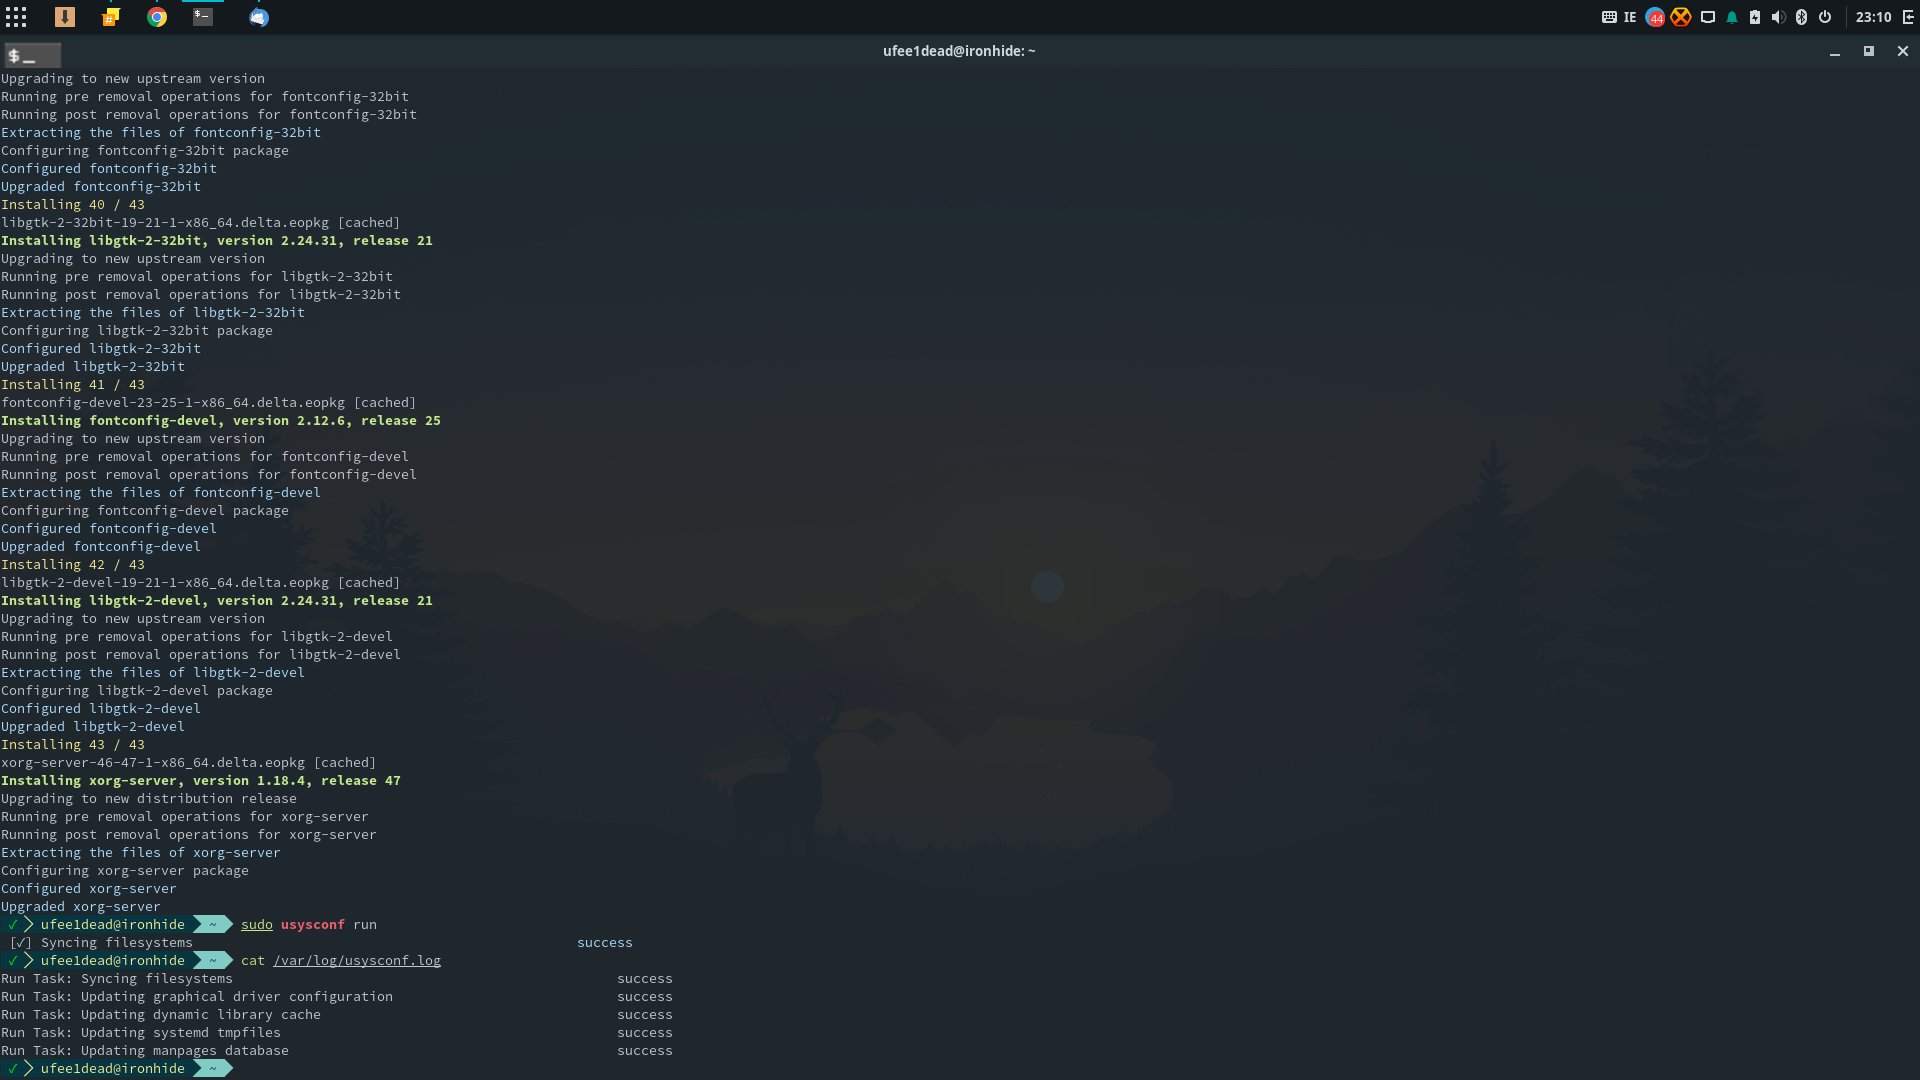Select 'Installing libgtk-2-32bit, version 2.24.31' line

[217, 241]
